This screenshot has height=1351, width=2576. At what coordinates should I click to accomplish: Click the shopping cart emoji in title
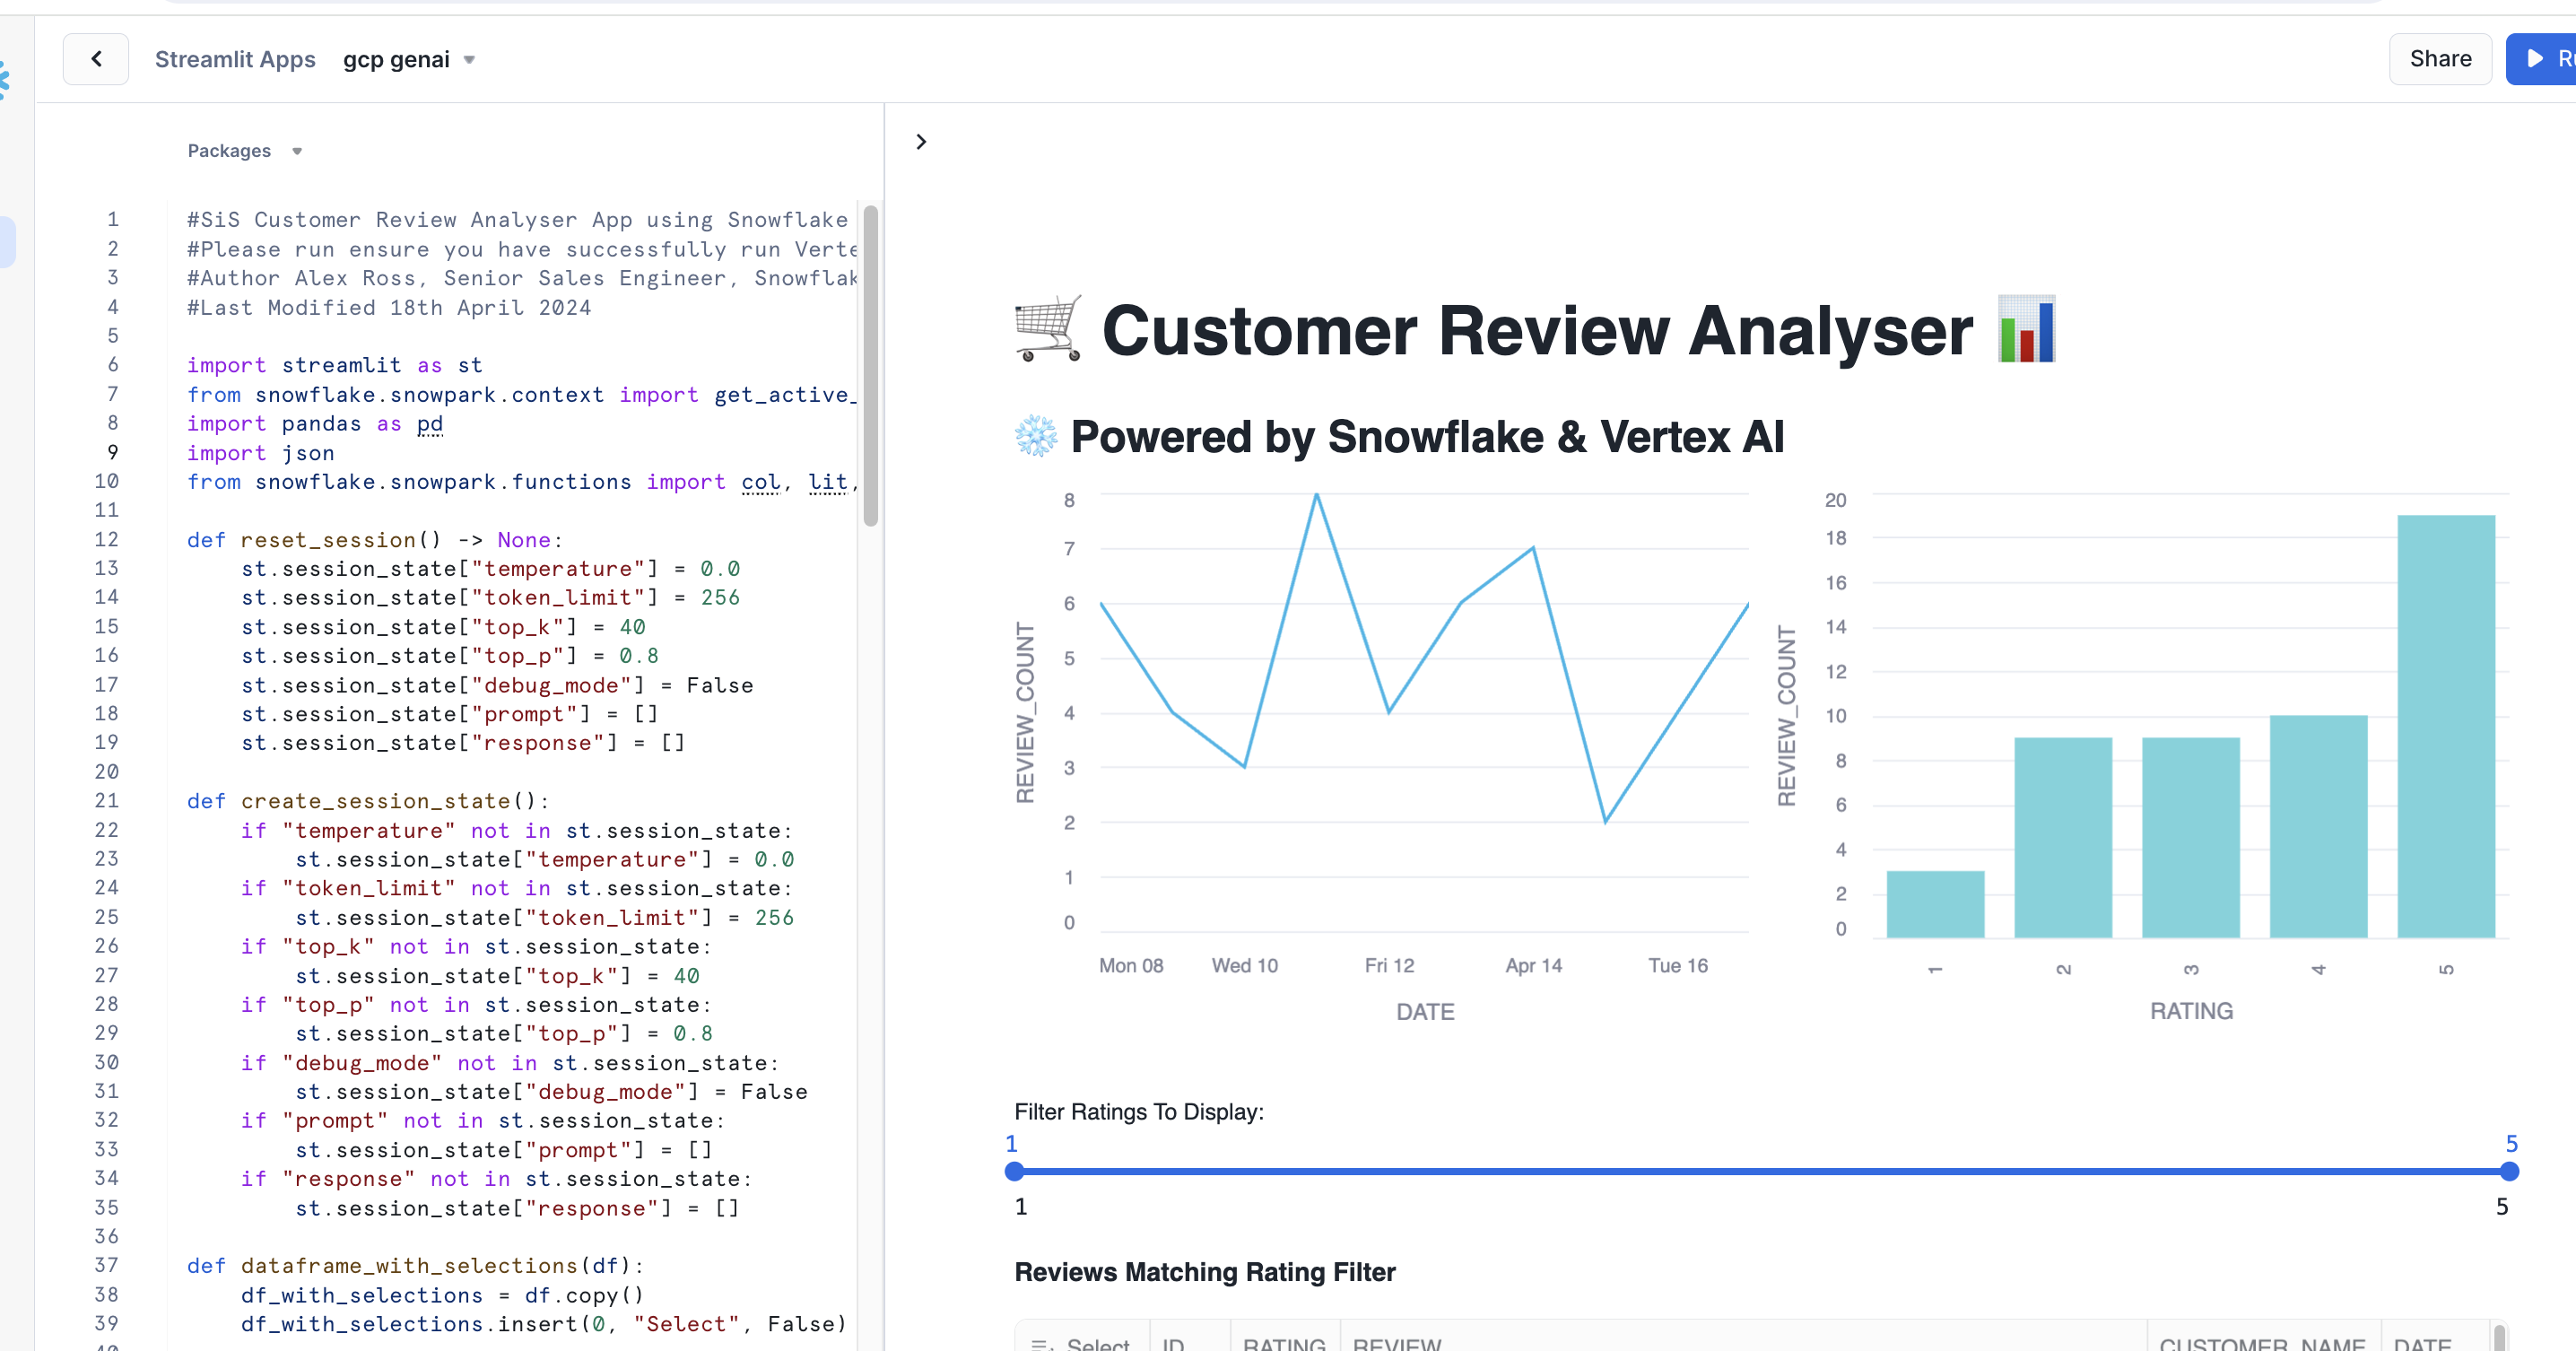coord(1048,329)
